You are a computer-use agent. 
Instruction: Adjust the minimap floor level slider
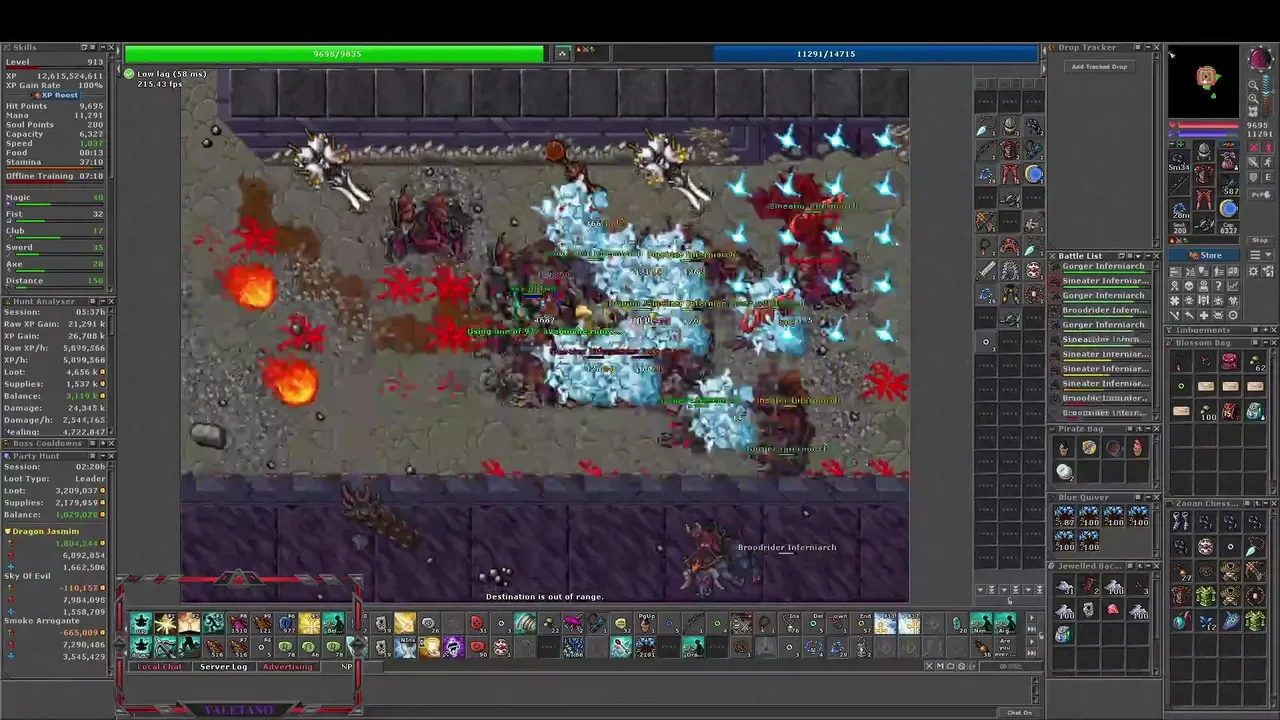click(1267, 96)
